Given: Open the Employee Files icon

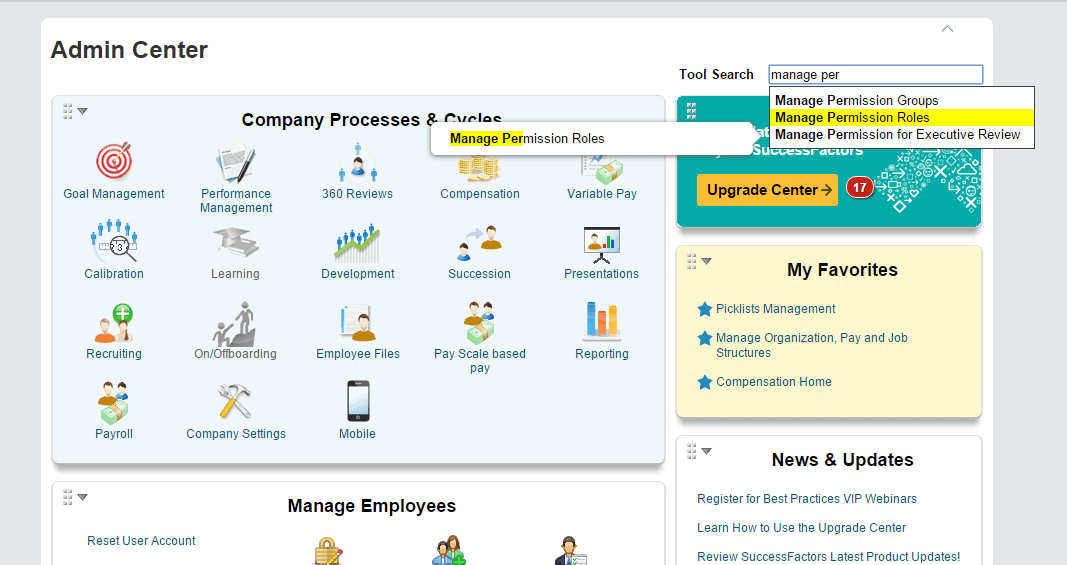Looking at the screenshot, I should point(358,323).
